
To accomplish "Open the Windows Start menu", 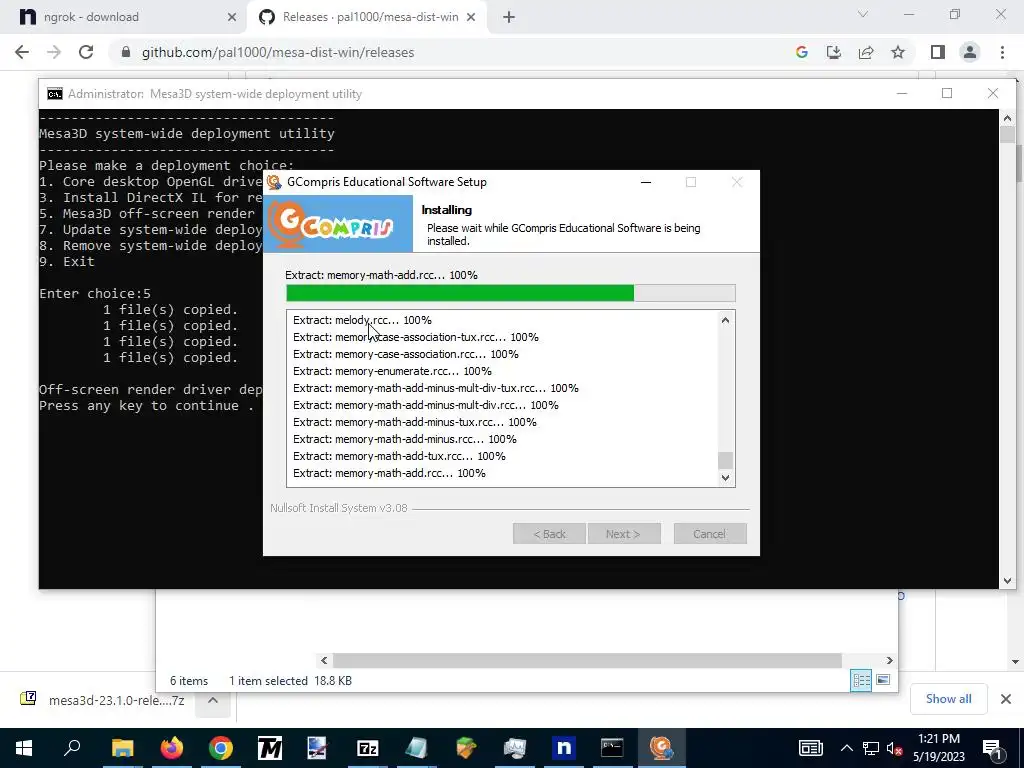I will tap(24, 748).
